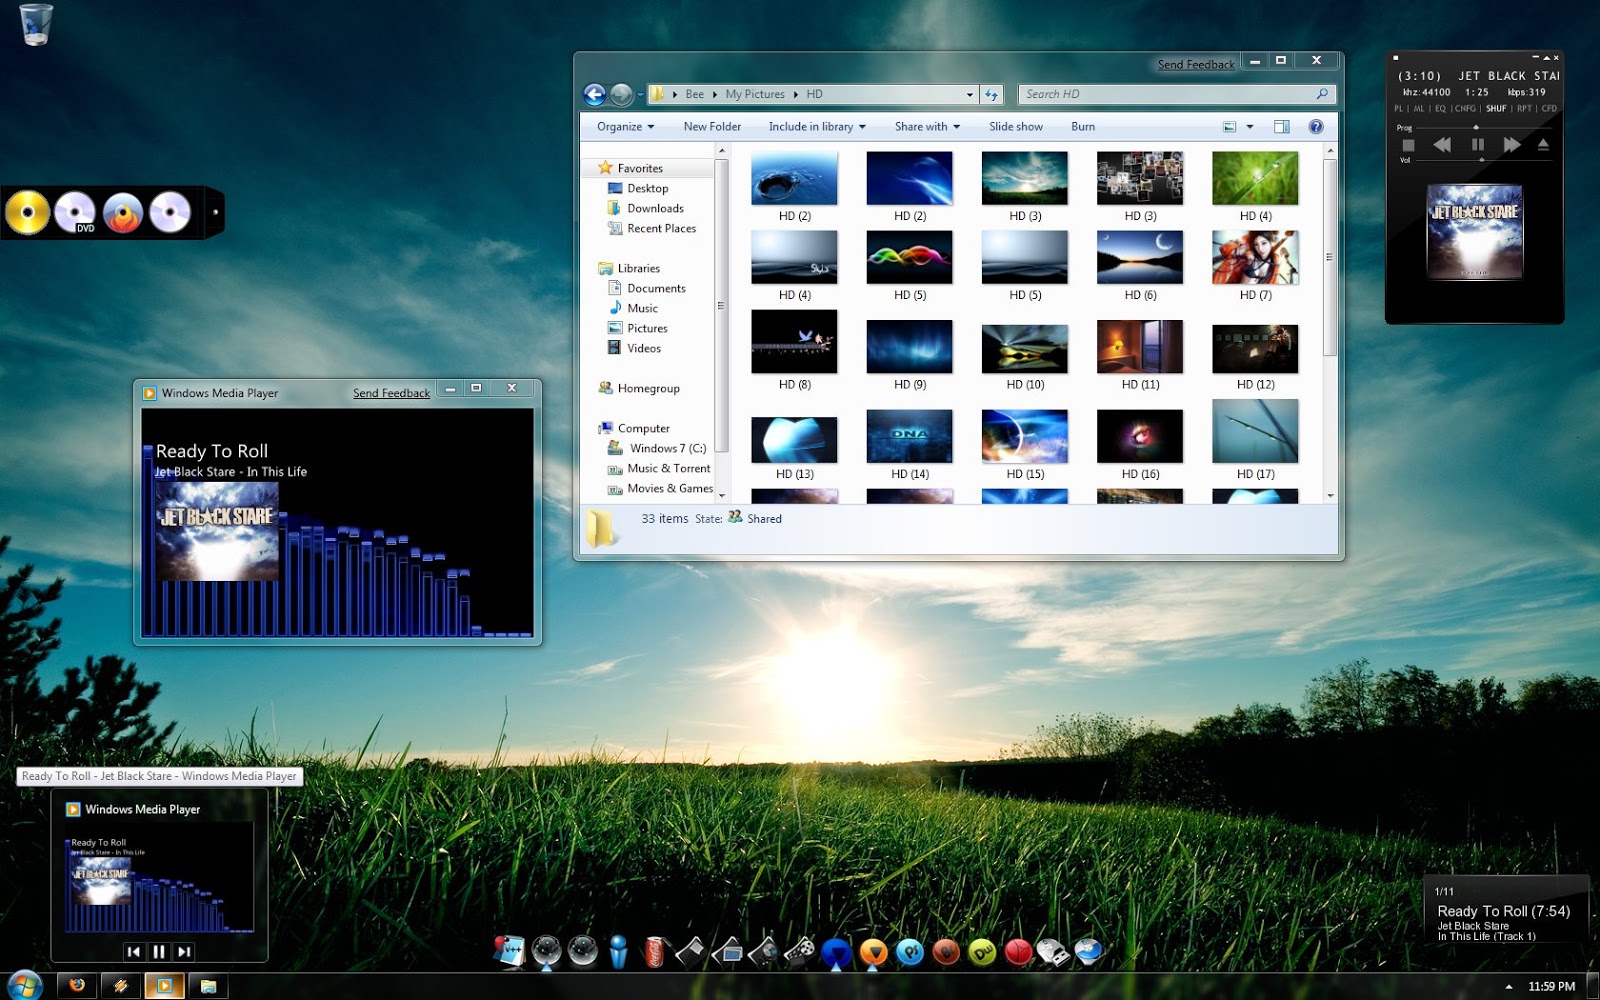Toggle RPT repeat in the audio player
The height and width of the screenshot is (1000, 1600).
[1524, 108]
